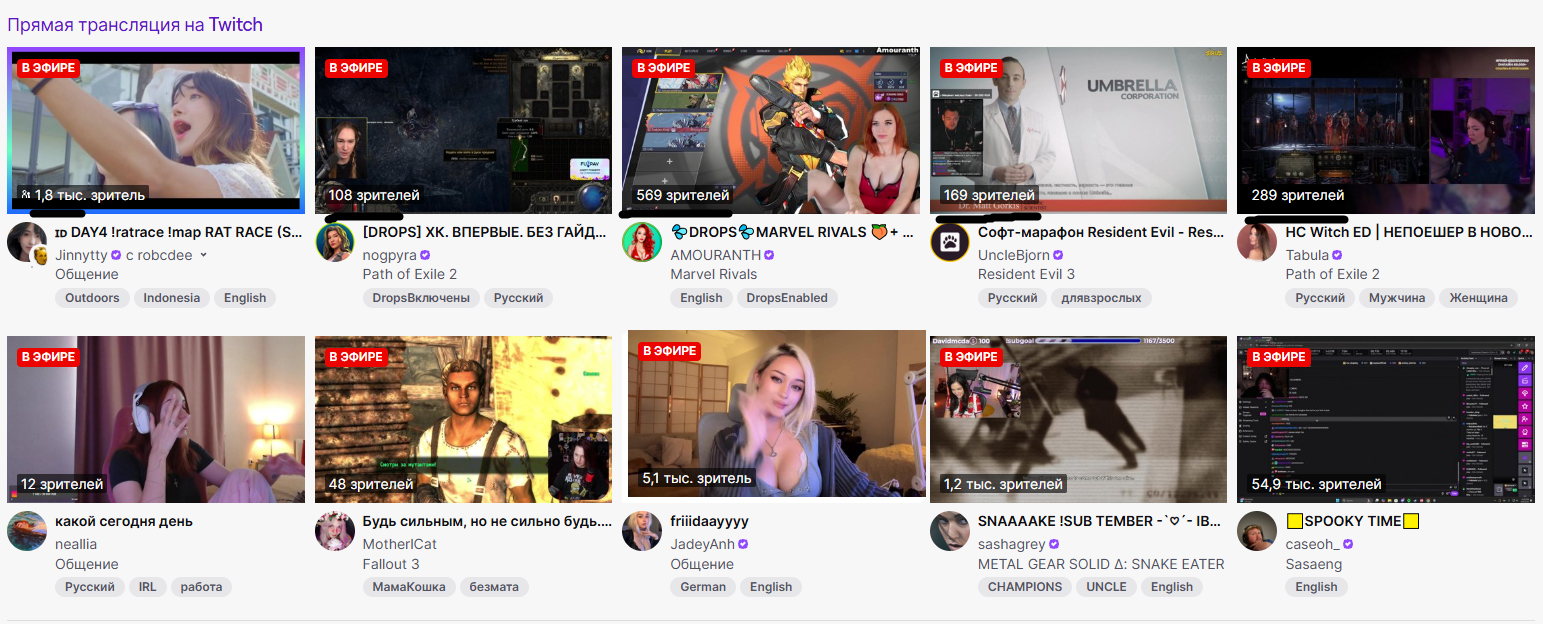Select the Женщина tag

point(1479,298)
